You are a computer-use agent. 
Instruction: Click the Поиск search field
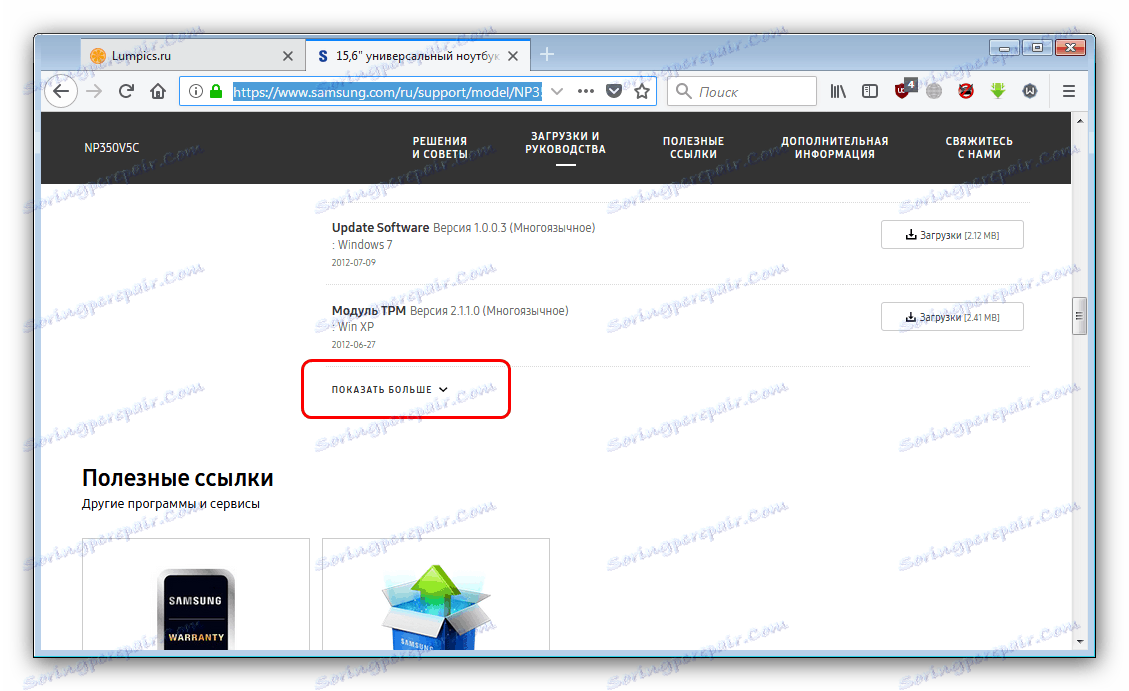point(742,91)
